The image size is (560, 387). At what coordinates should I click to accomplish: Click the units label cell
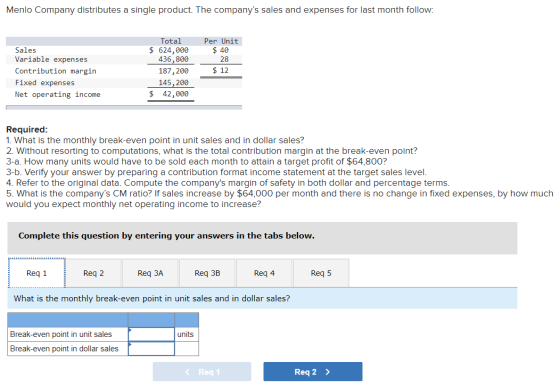[x=186, y=334]
